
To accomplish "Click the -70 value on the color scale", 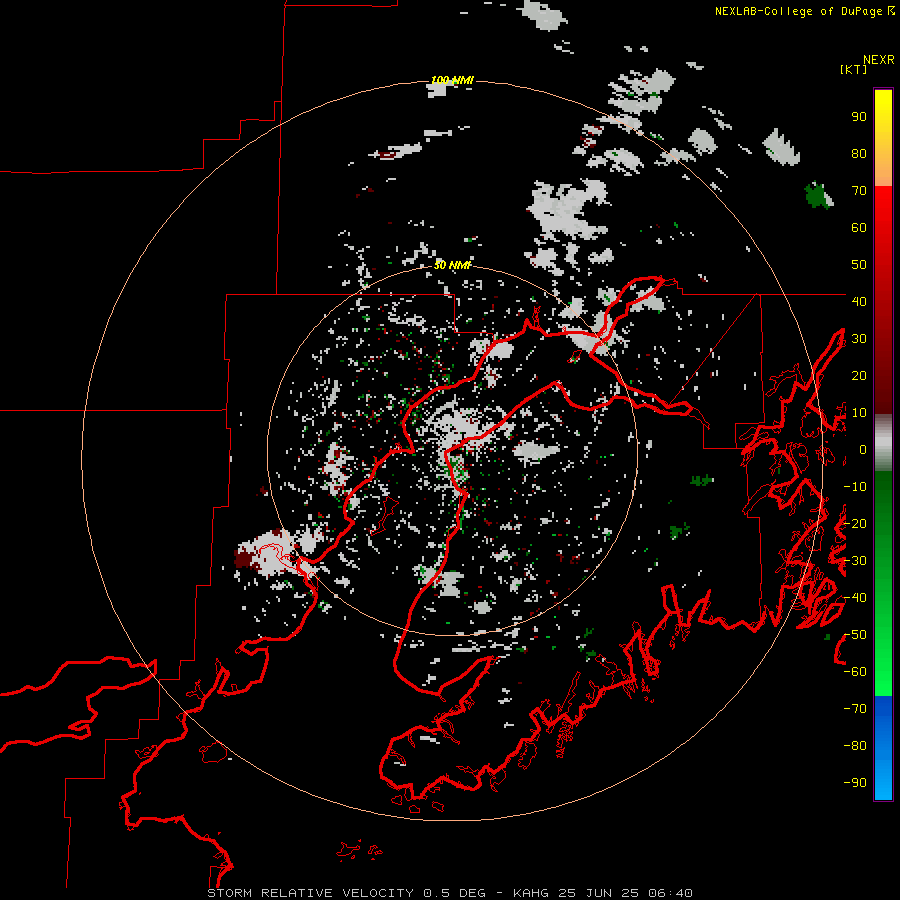I will tap(855, 709).
